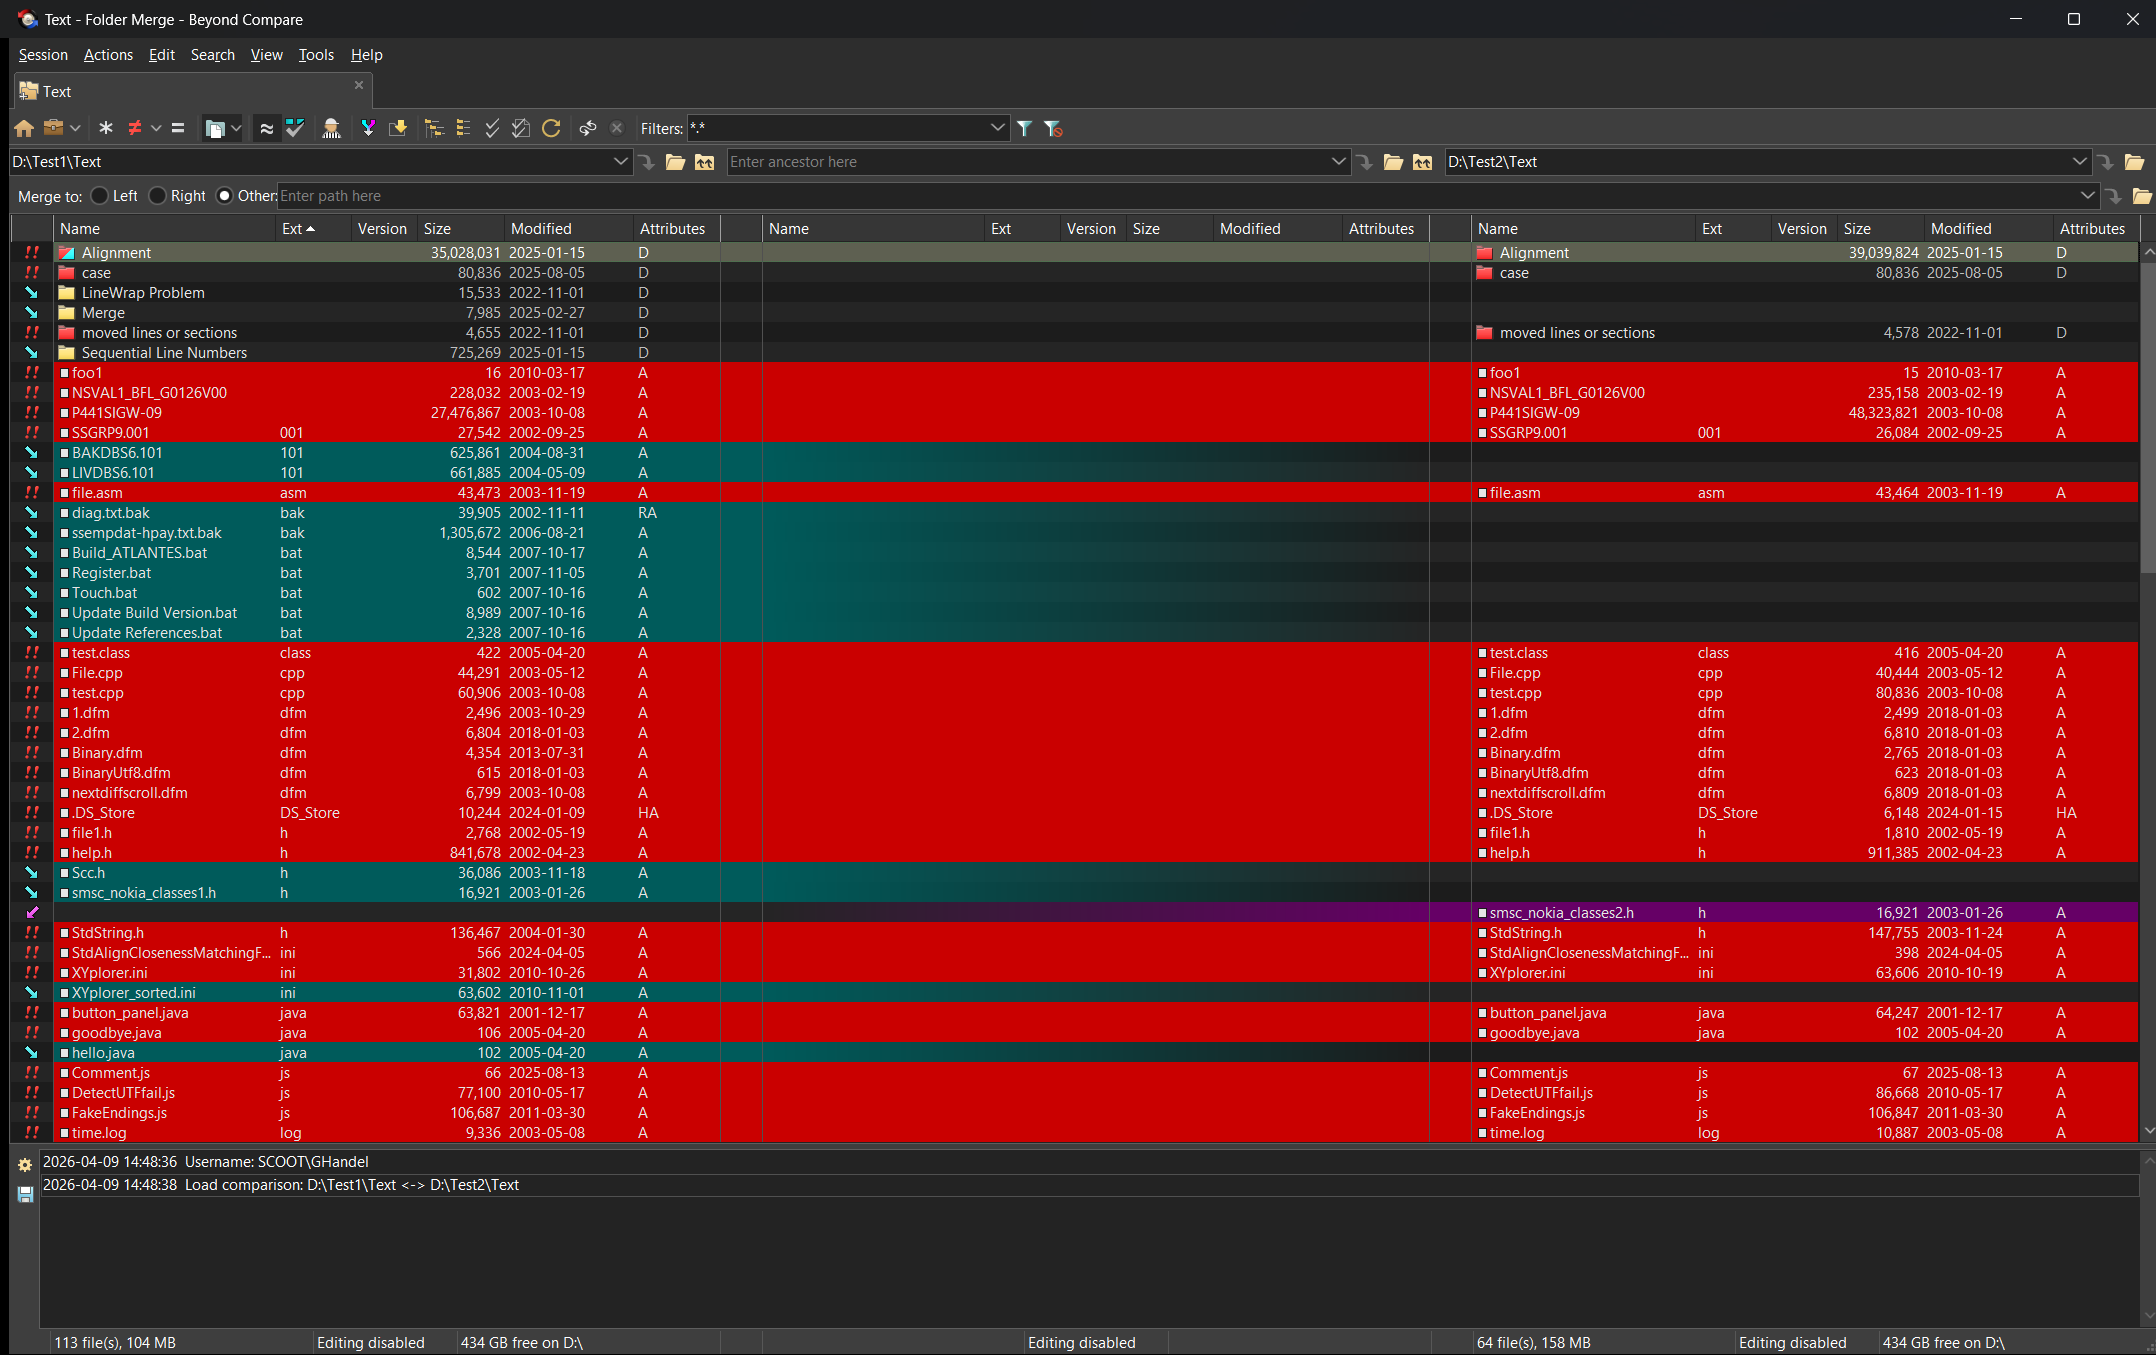Go up a level on the ancestor path
Screen dimensions: 2156x1355
tap(1422, 162)
